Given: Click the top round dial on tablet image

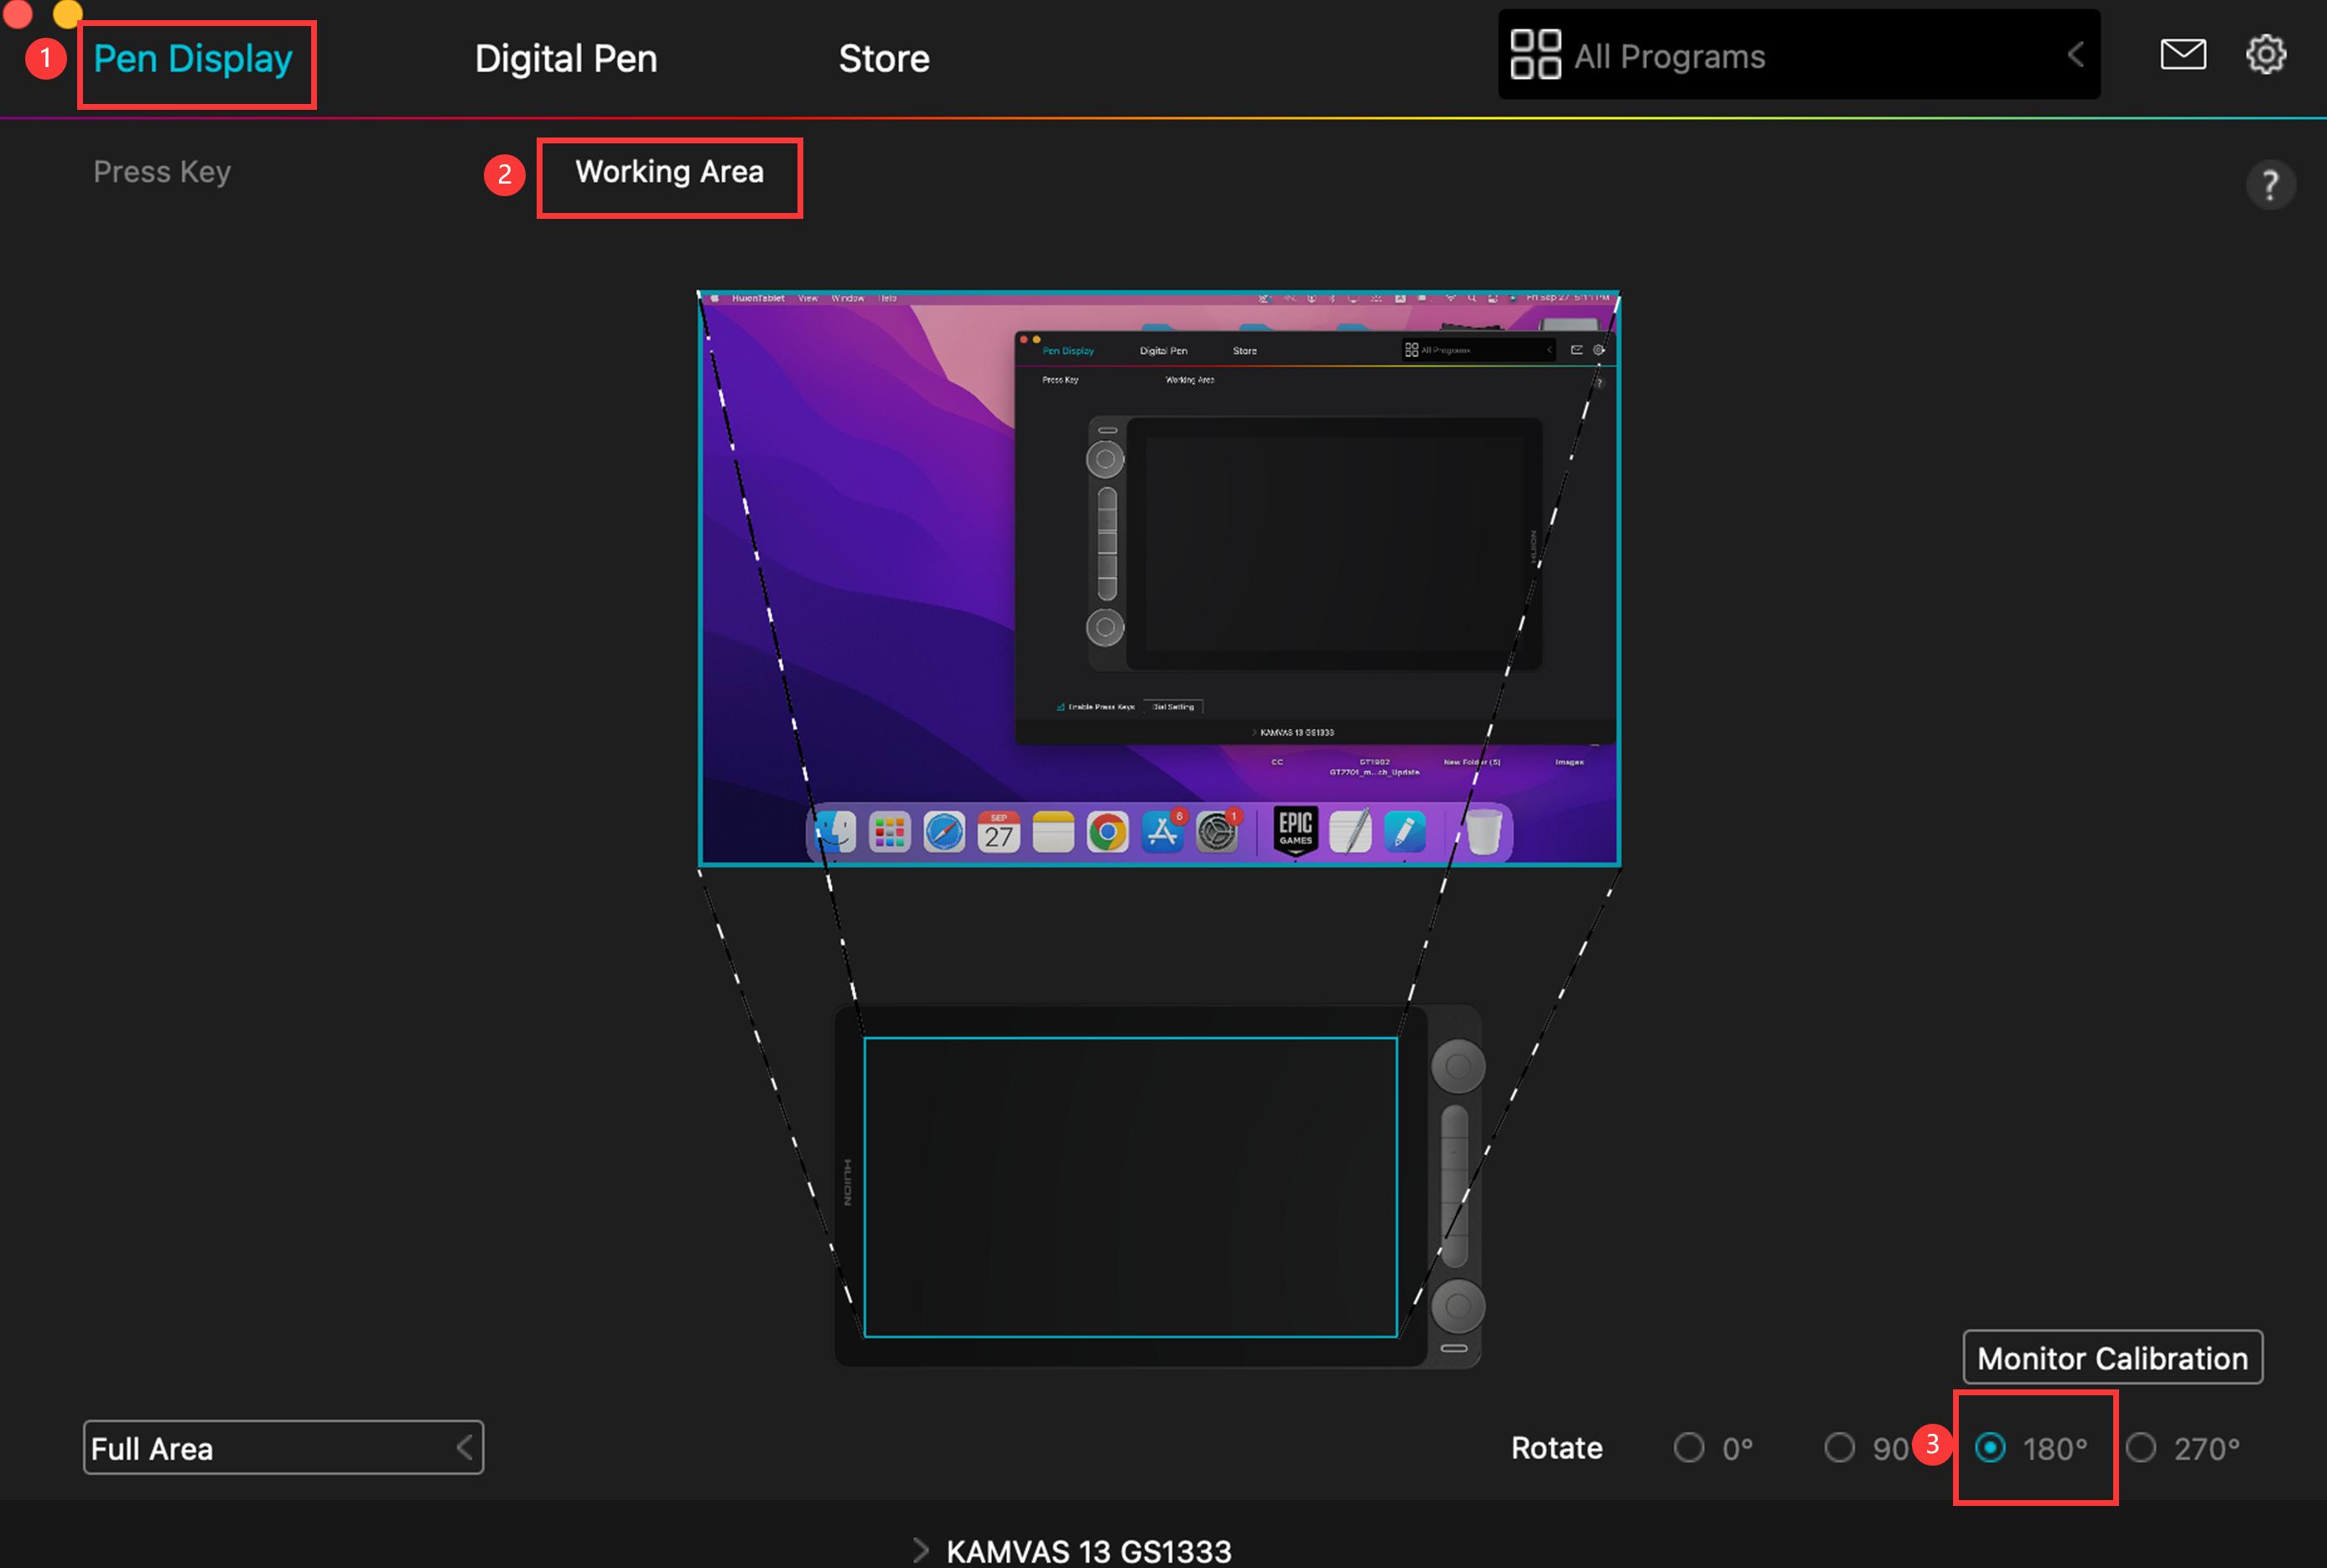Looking at the screenshot, I should (1457, 1066).
